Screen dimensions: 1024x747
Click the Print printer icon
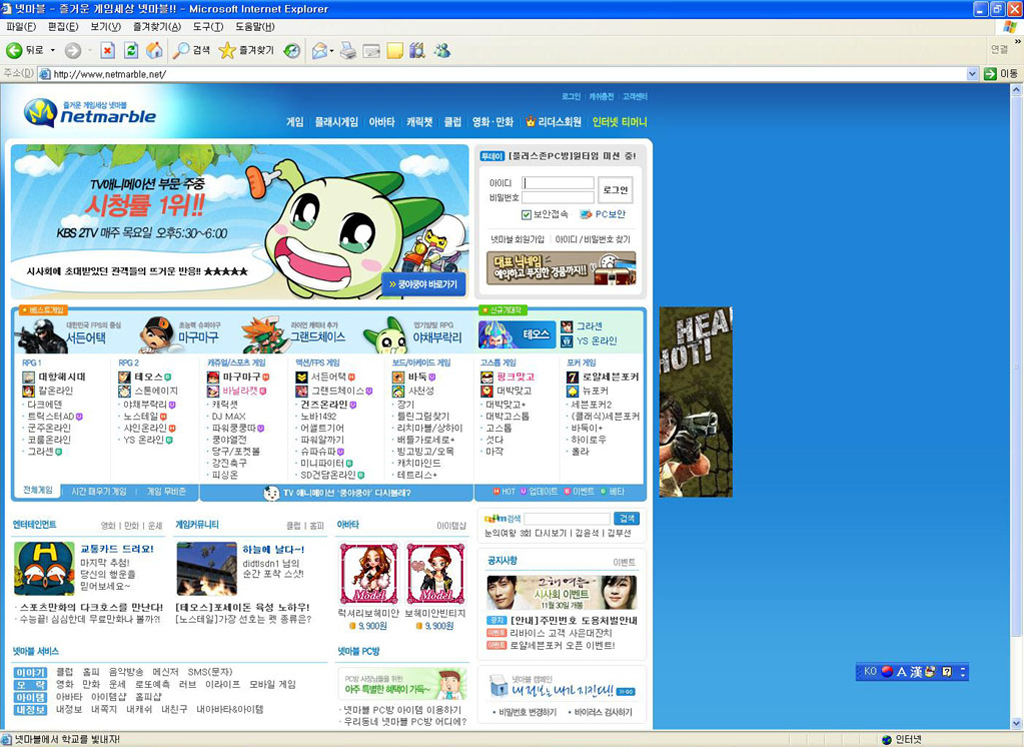click(348, 50)
